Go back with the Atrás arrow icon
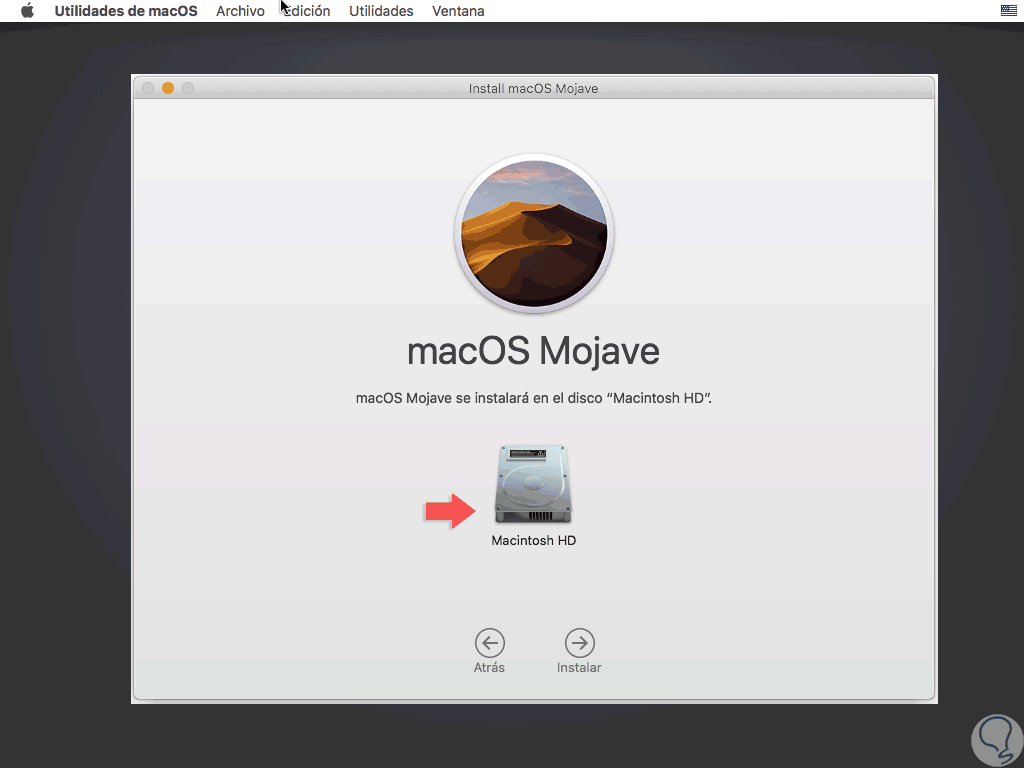Screen dimensions: 1024x768 point(489,643)
